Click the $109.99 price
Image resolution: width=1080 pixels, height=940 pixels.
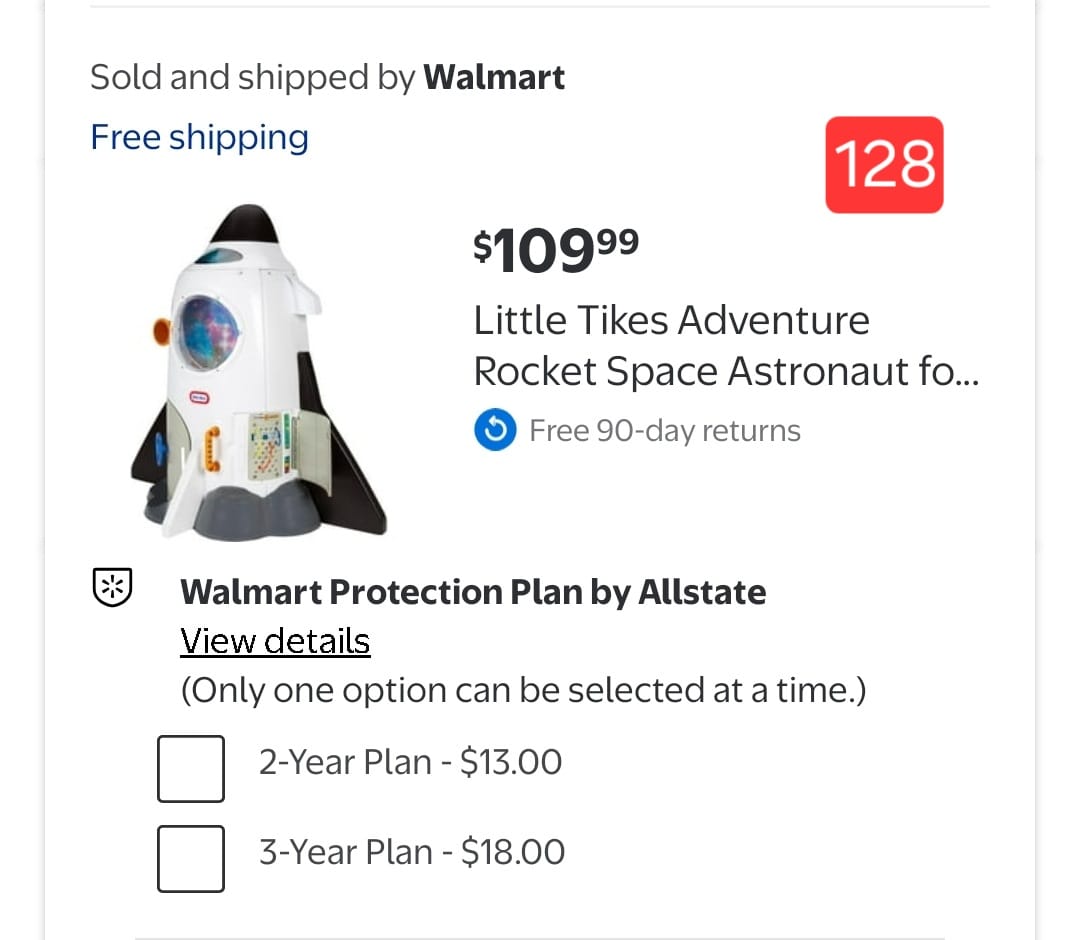[x=555, y=249]
